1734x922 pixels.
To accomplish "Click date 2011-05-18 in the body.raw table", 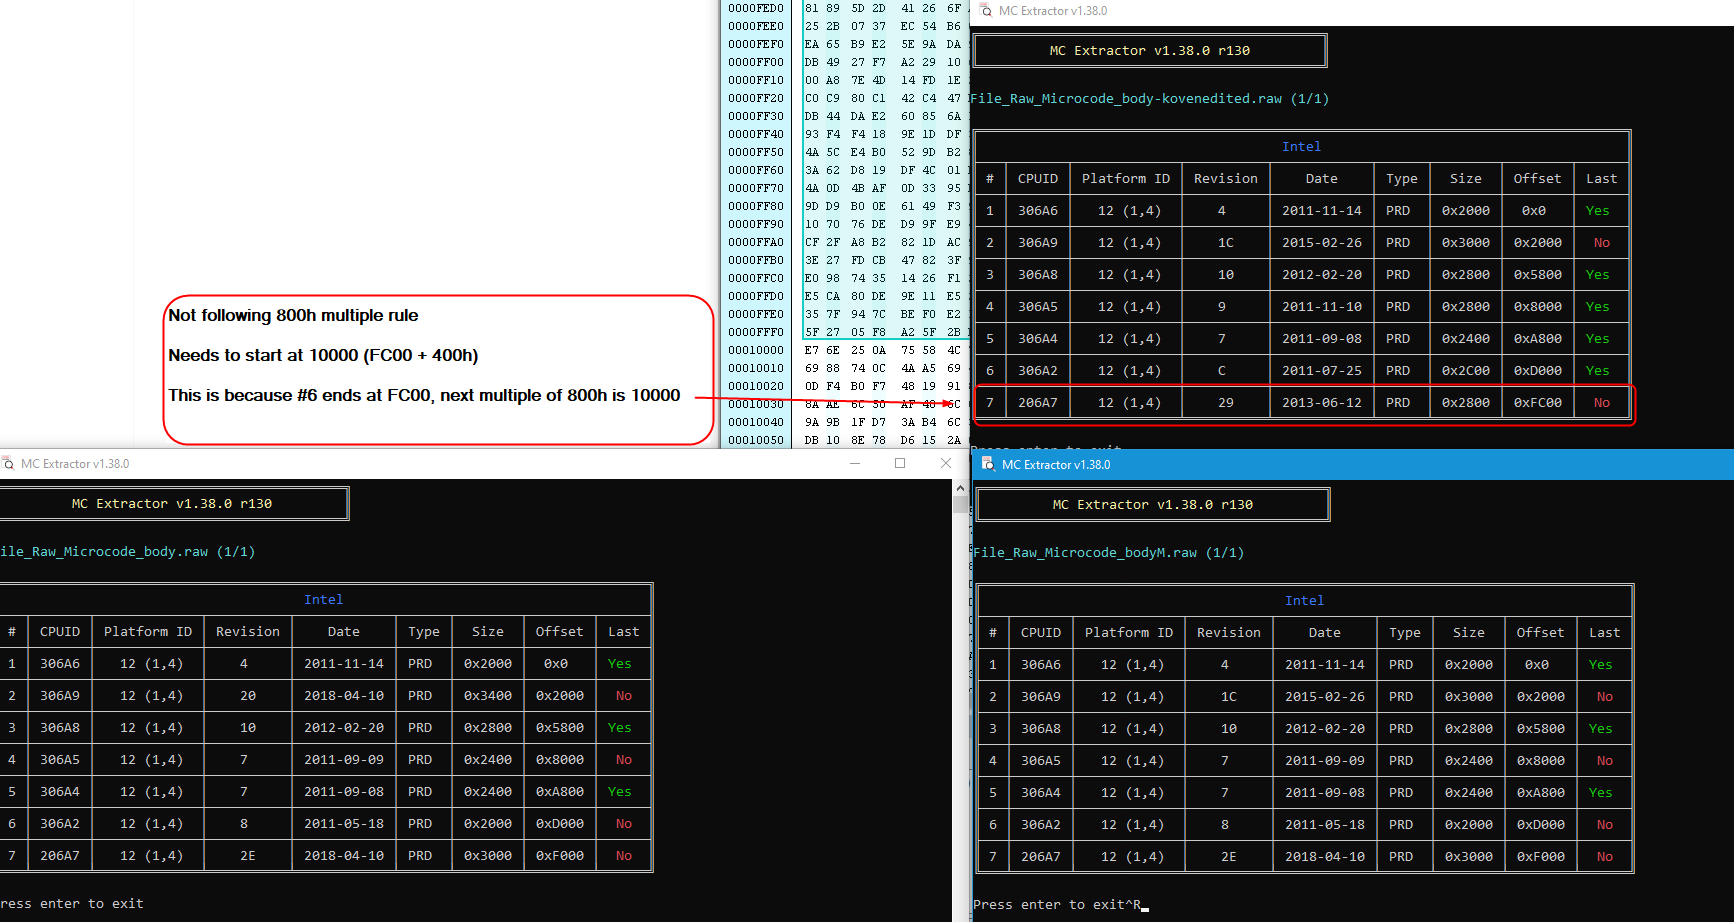I will 344,823.
